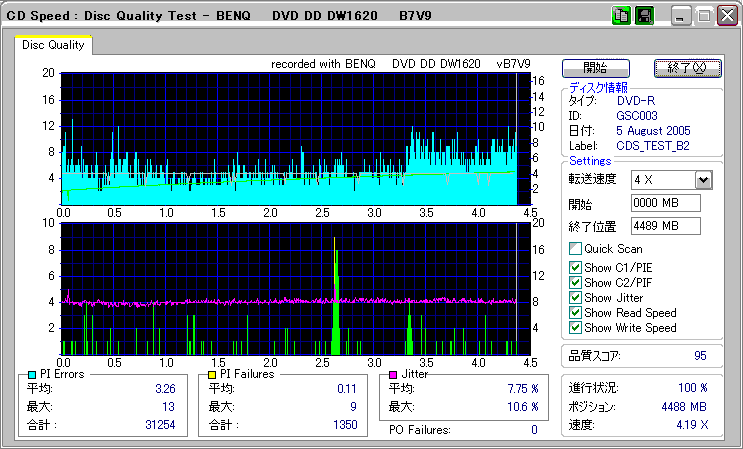The image size is (743, 449).
Task: Click the 終了 exit button
Action: (688, 68)
